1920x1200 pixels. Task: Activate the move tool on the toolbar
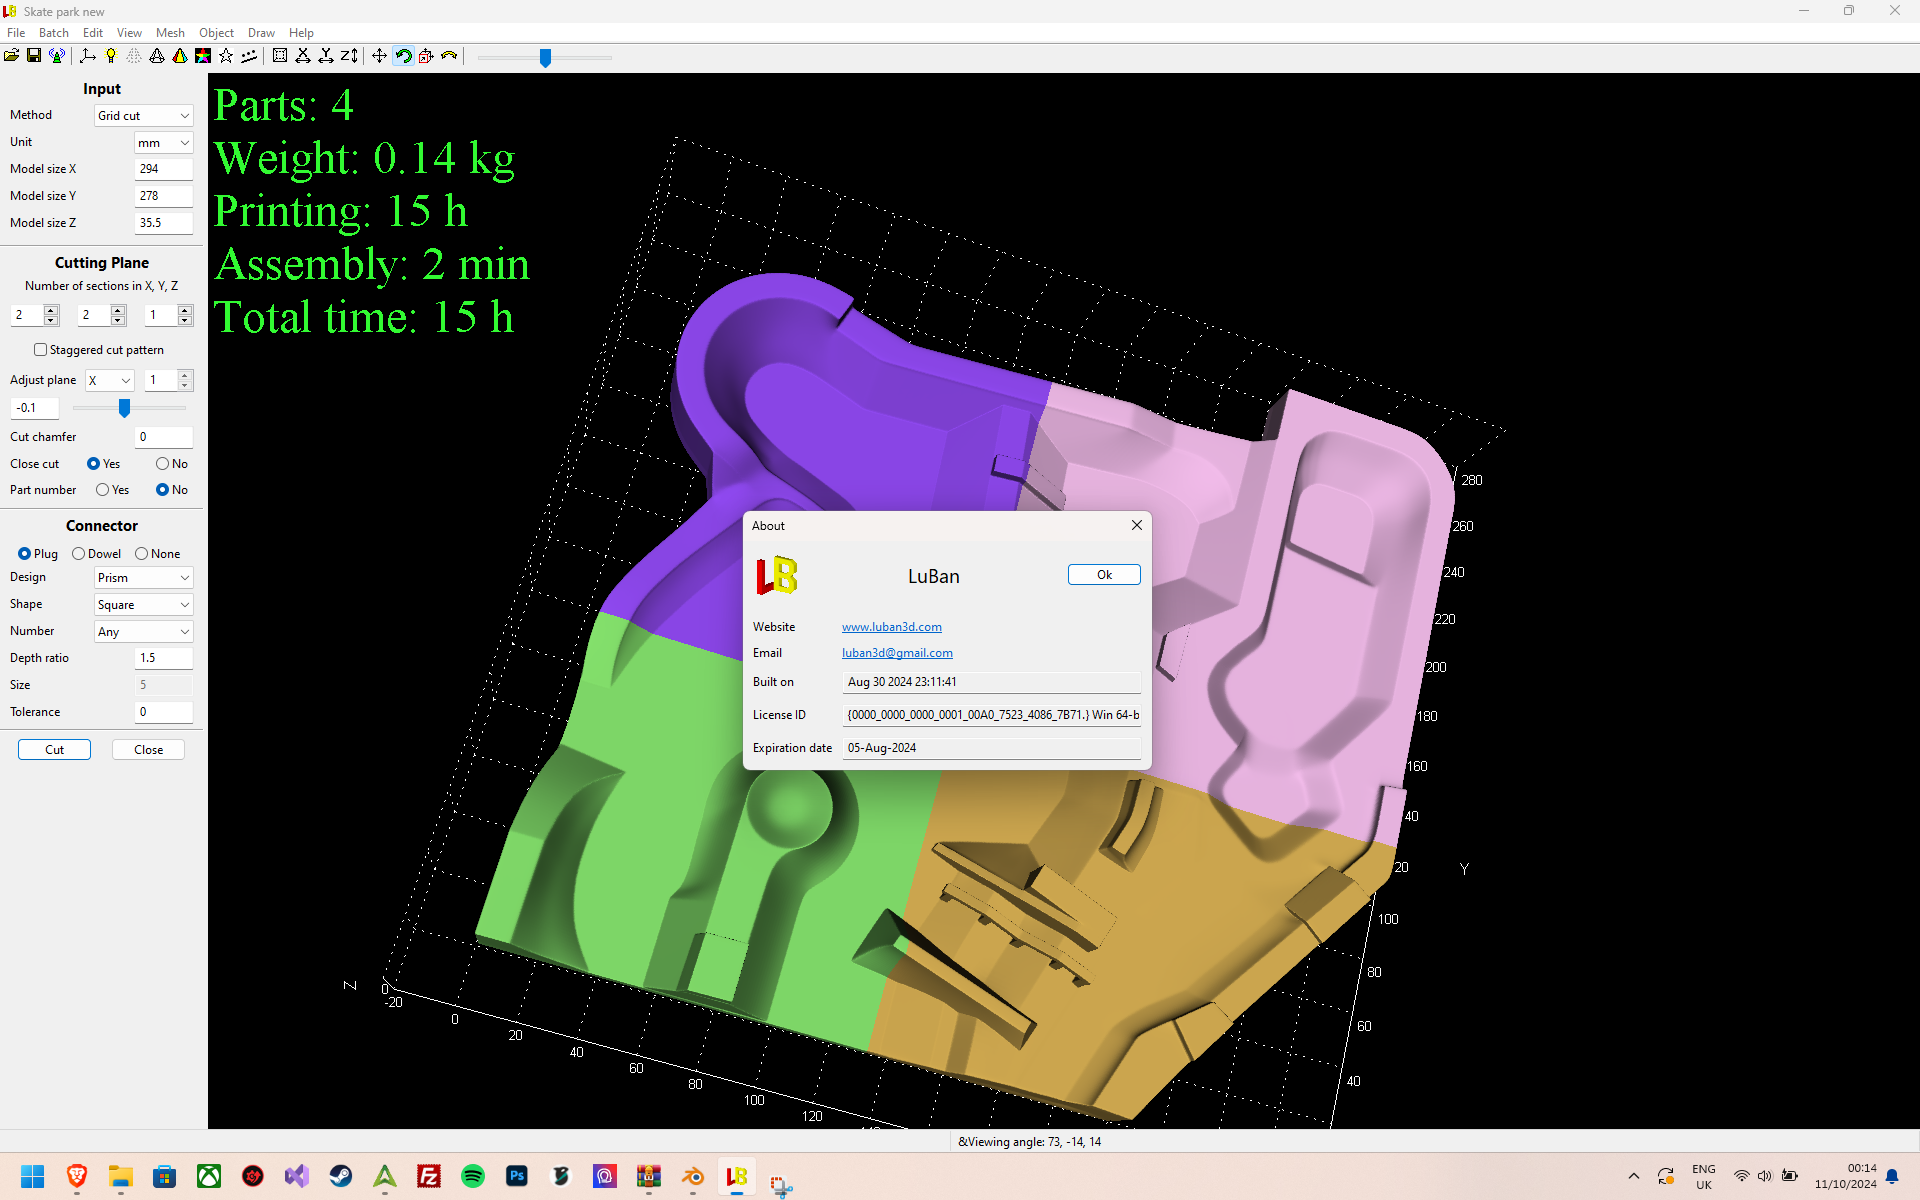pyautogui.click(x=378, y=56)
